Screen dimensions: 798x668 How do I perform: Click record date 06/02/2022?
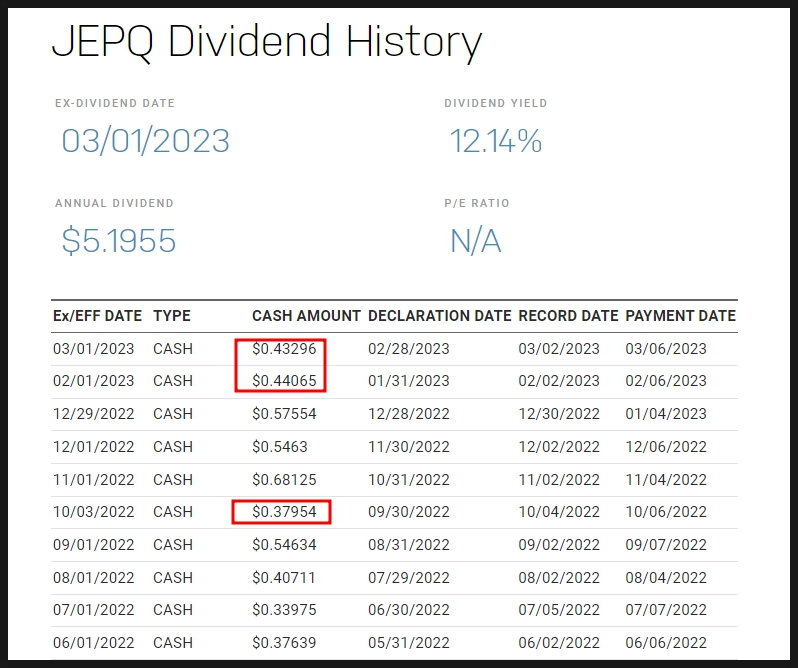point(559,643)
